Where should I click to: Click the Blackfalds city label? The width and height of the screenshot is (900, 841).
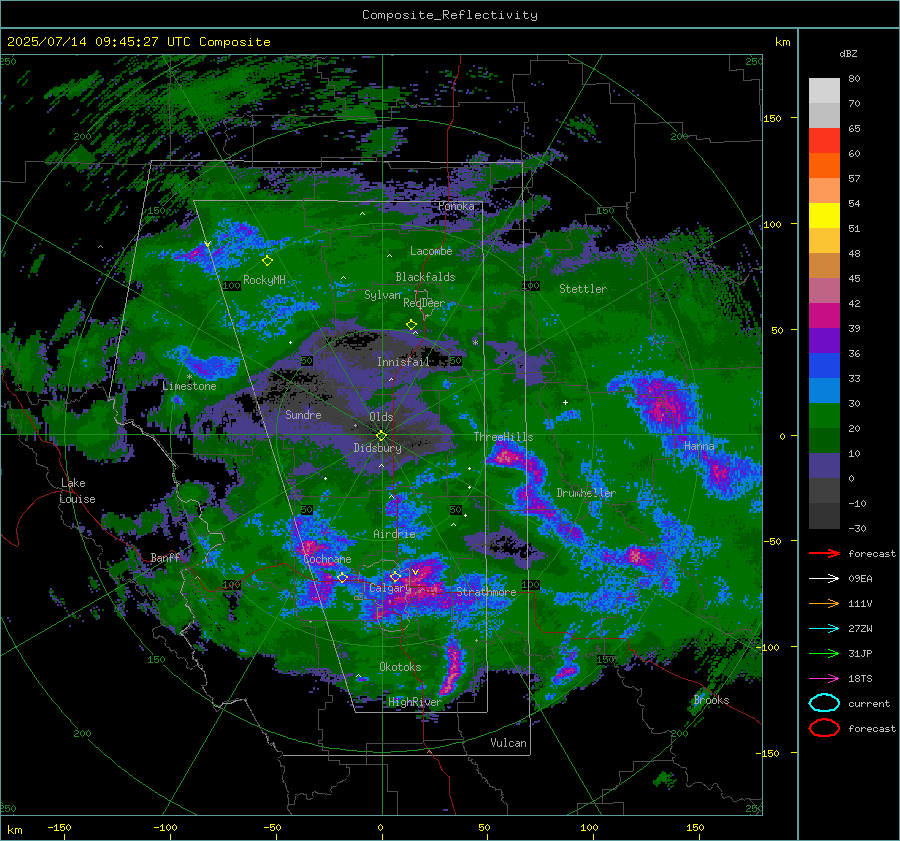(425, 277)
